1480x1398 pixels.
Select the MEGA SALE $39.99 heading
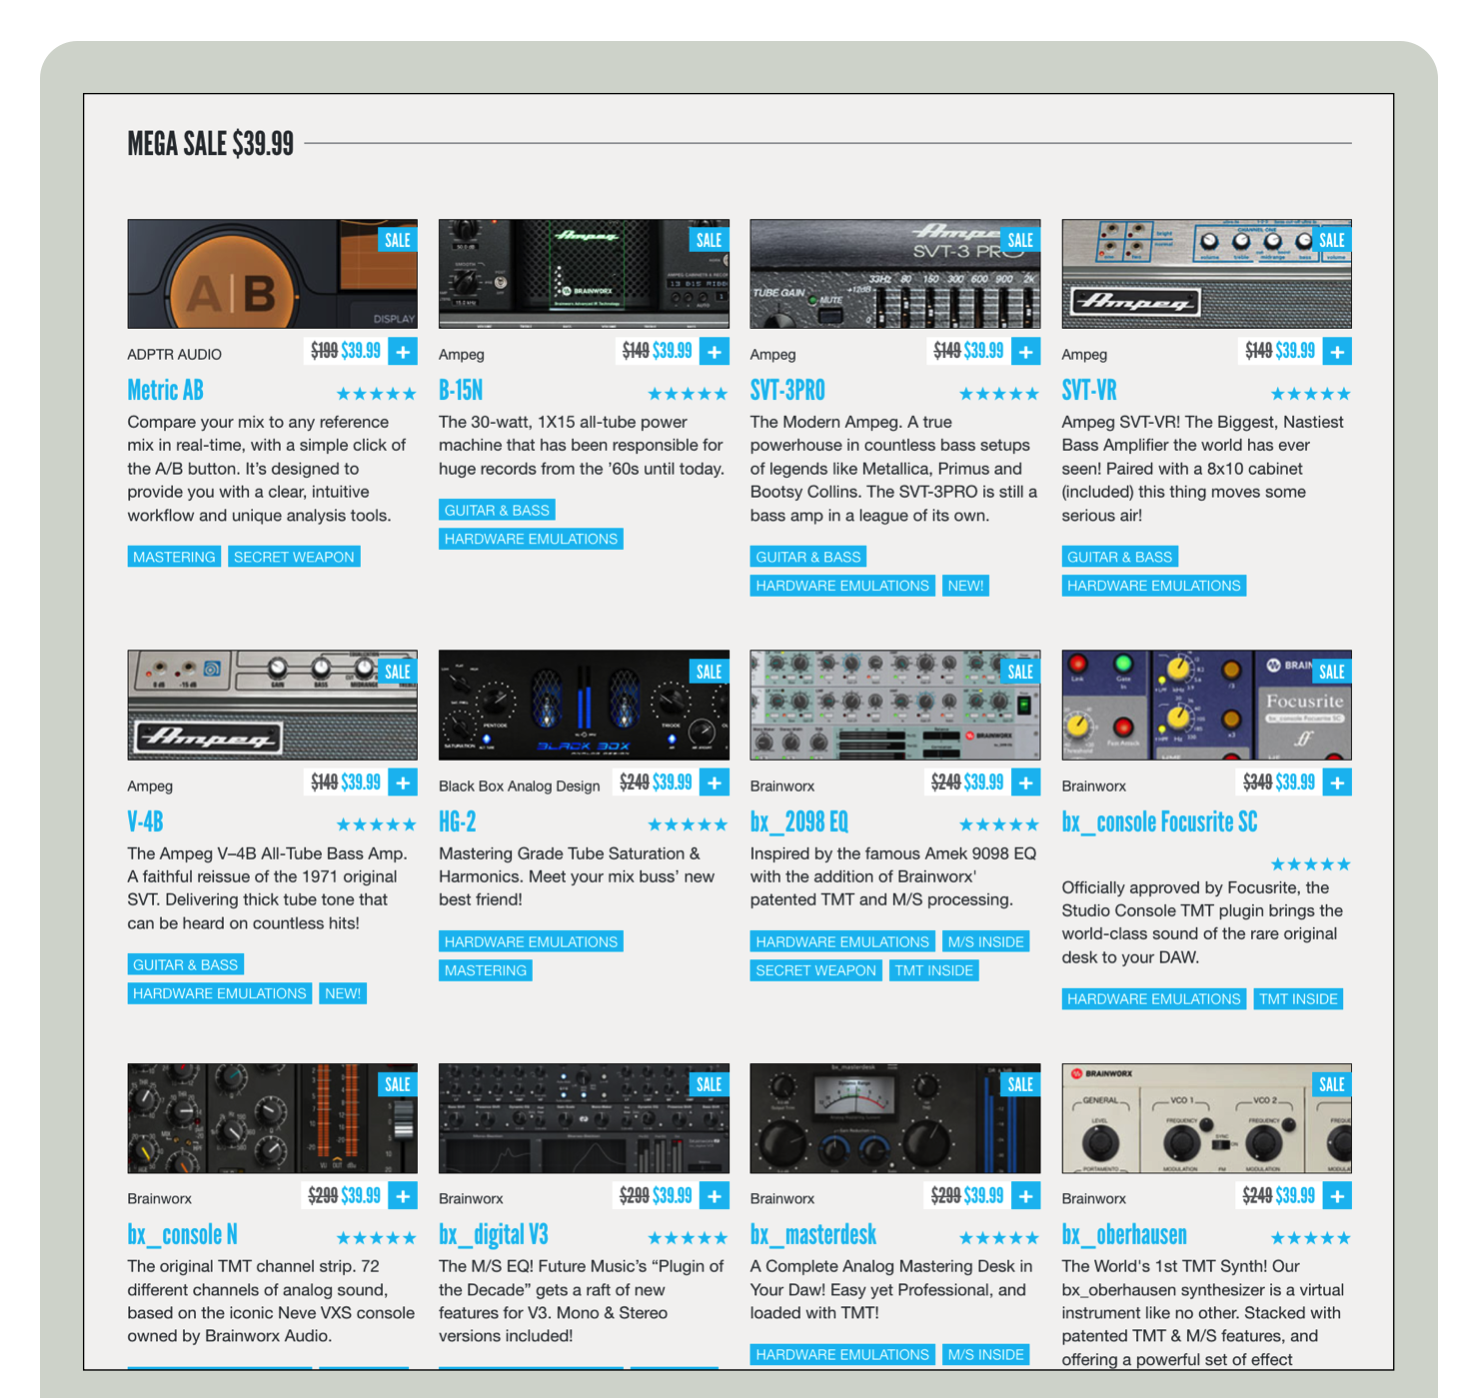(210, 144)
